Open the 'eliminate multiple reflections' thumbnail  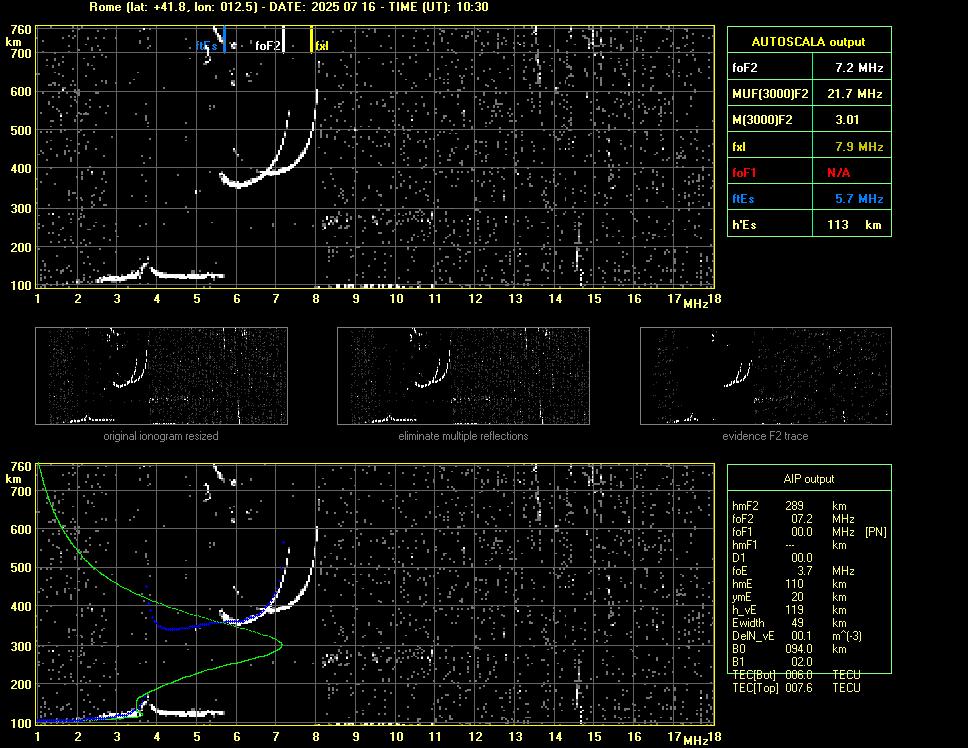pyautogui.click(x=463, y=376)
